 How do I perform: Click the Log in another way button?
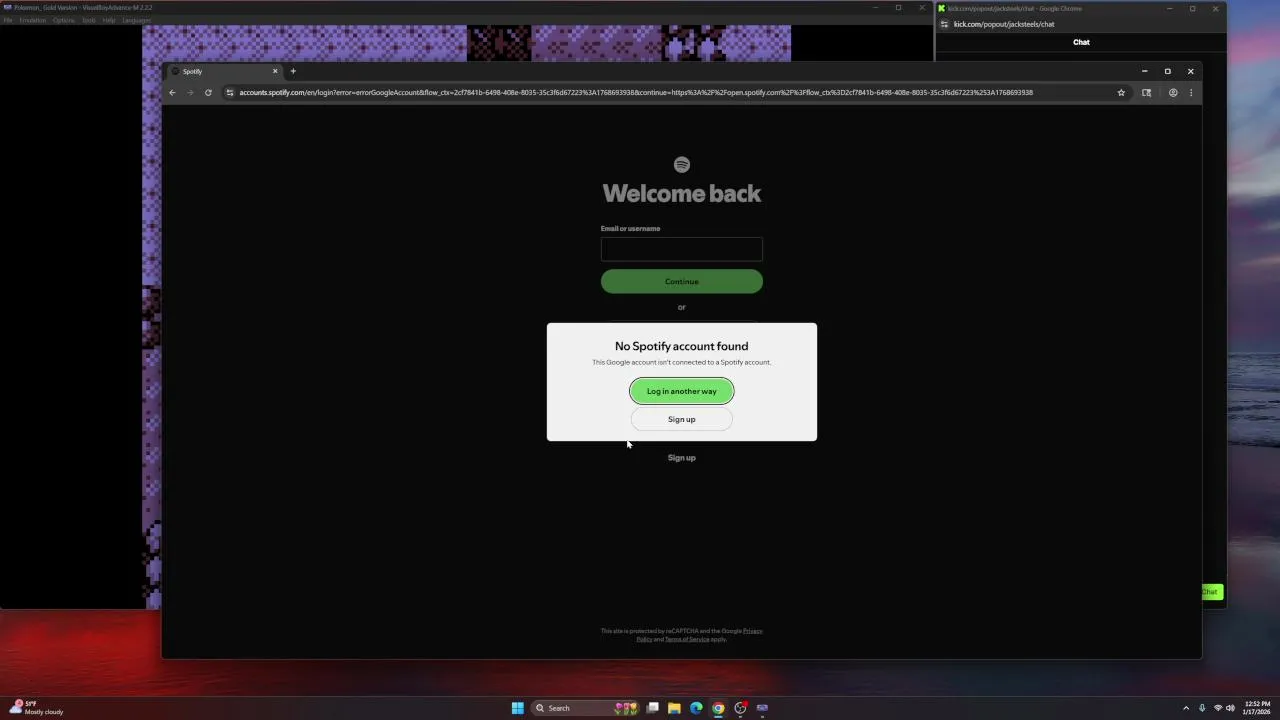tap(681, 391)
